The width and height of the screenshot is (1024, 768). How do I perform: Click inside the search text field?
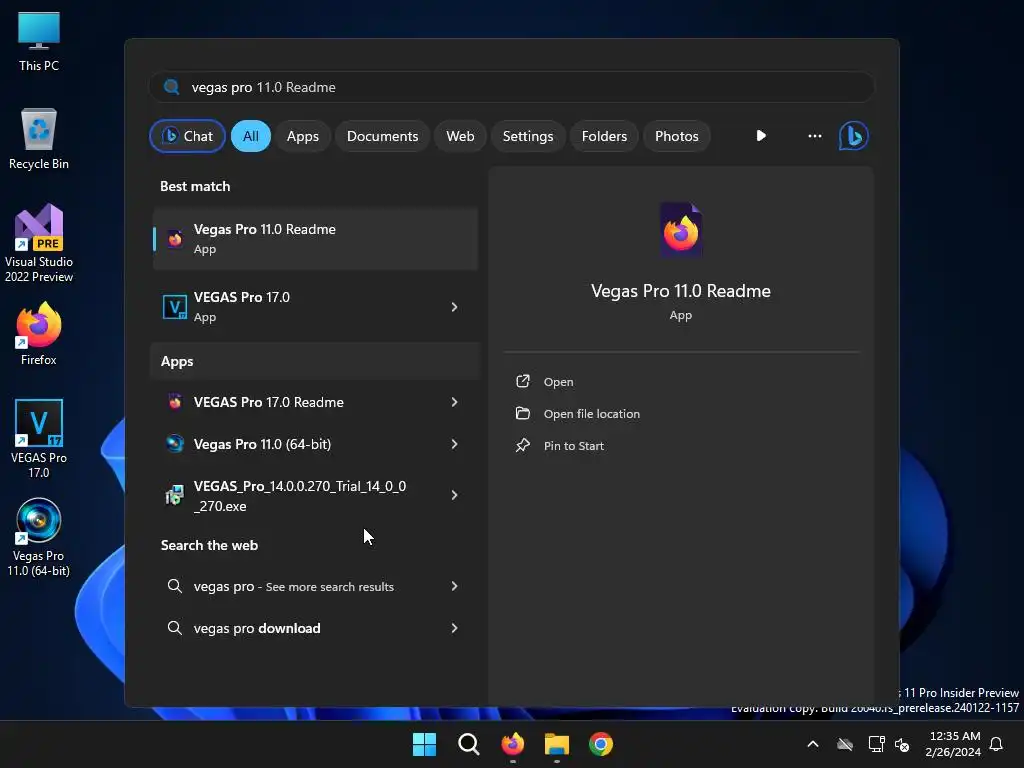511,87
